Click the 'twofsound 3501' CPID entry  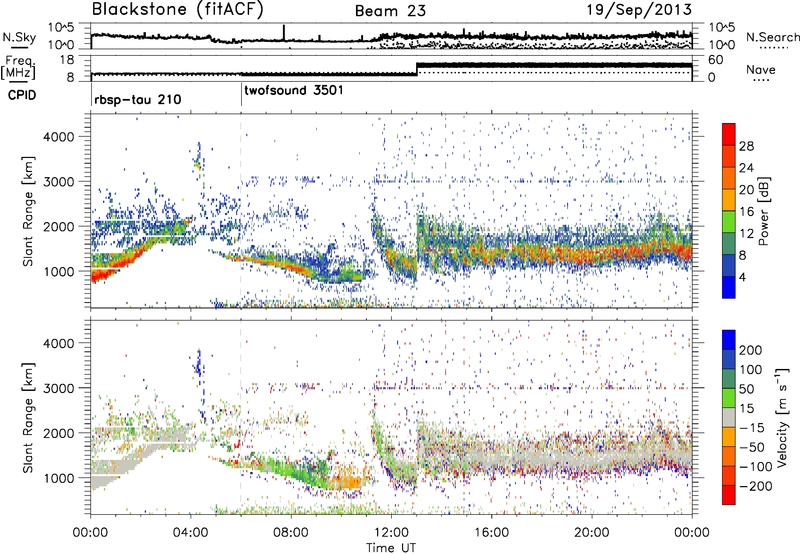294,90
